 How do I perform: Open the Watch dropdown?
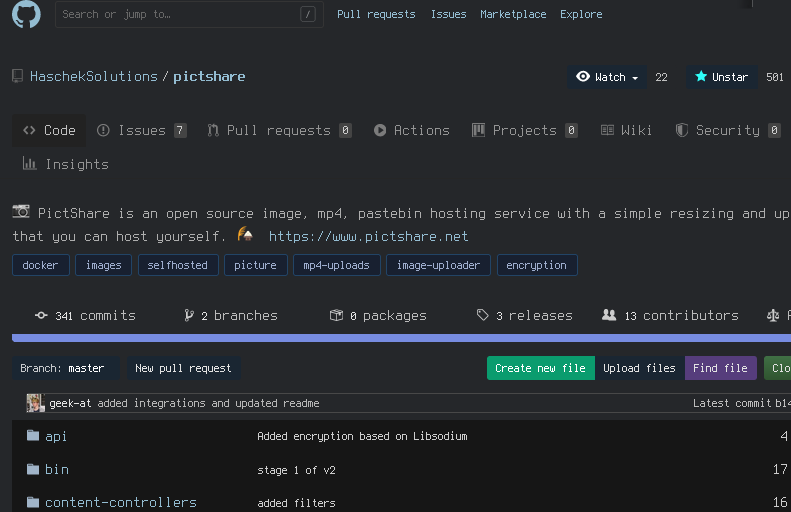[x=607, y=77]
